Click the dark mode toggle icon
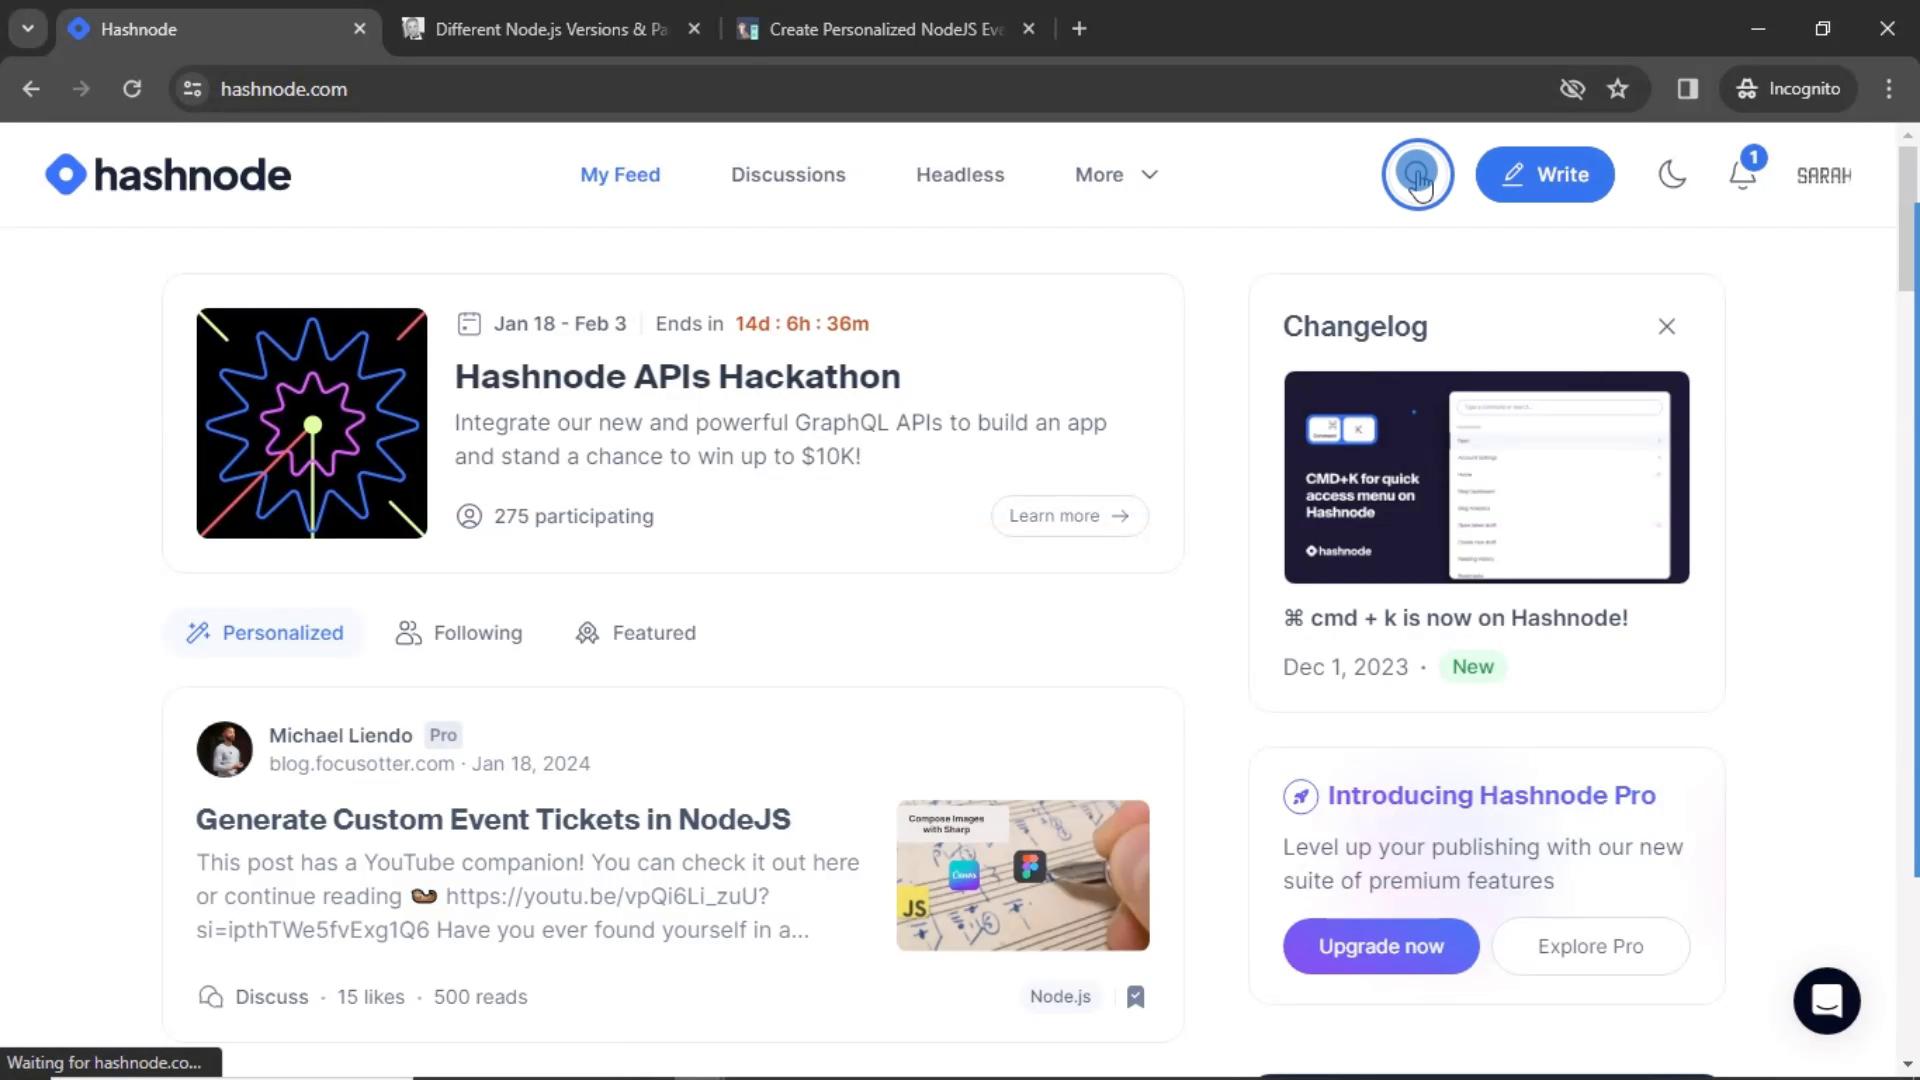The image size is (1920, 1080). point(1671,174)
